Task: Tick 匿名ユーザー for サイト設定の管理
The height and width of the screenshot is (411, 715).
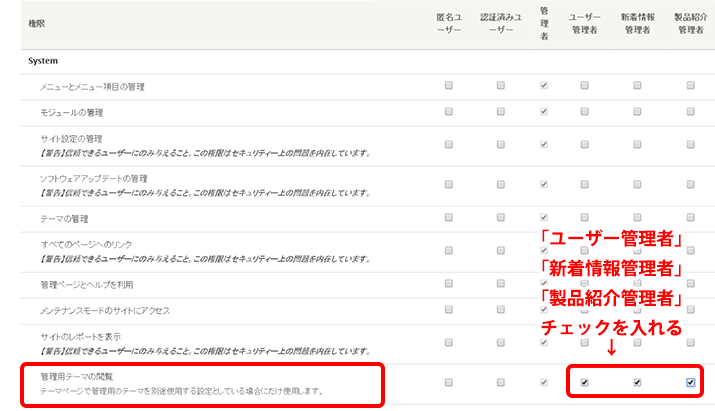Action: click(449, 145)
